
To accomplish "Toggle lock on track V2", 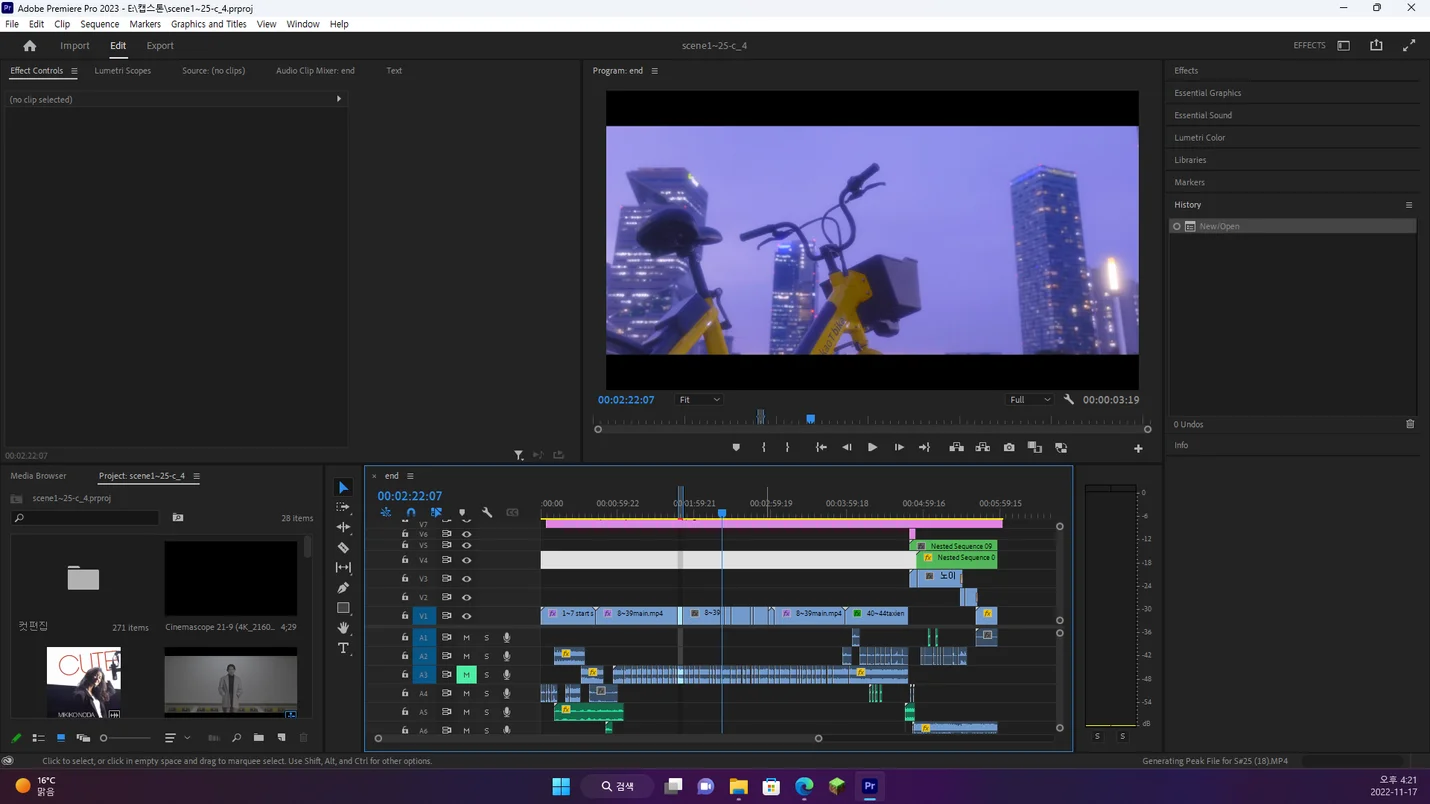I will tap(405, 597).
